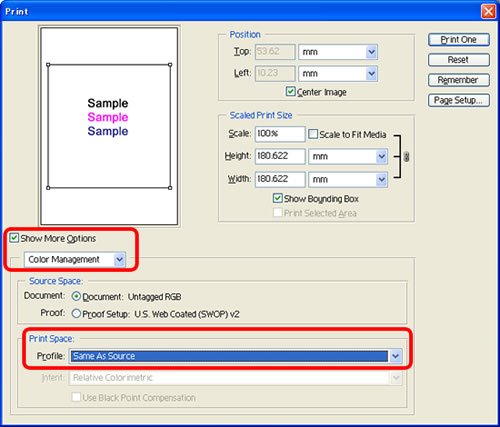This screenshot has height=427, width=500.
Task: Open the Top position units dropdown
Action: tap(338, 52)
